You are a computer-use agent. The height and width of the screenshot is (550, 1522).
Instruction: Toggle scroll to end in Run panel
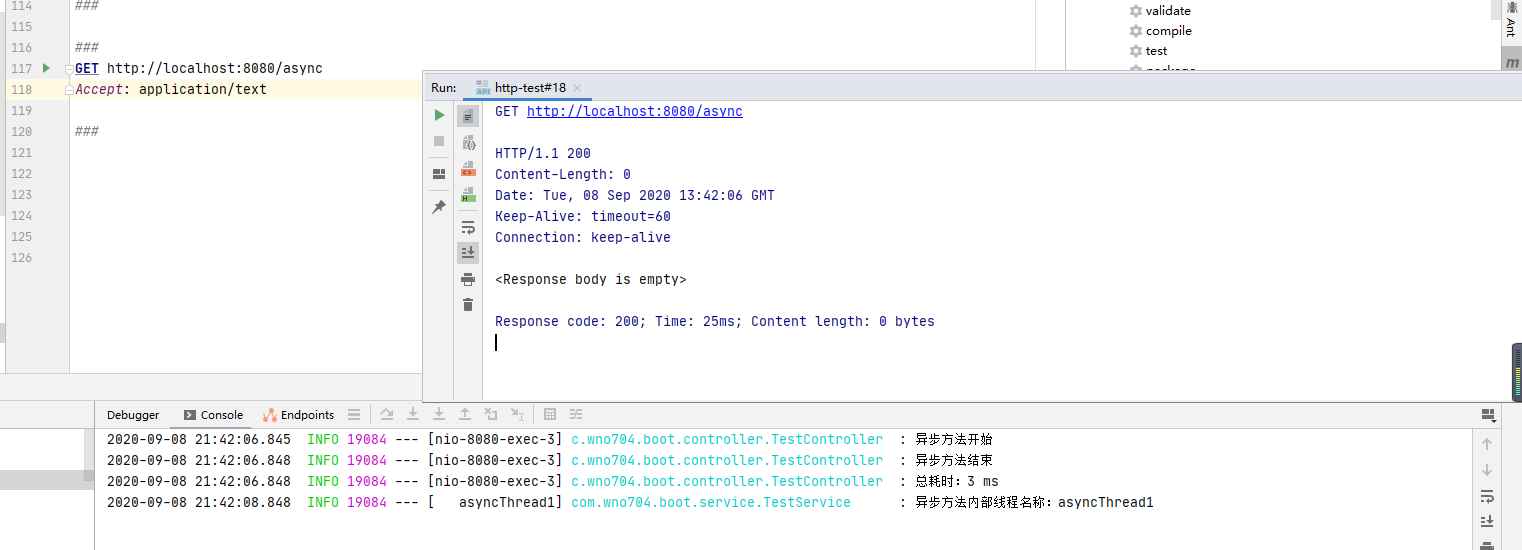[x=468, y=252]
